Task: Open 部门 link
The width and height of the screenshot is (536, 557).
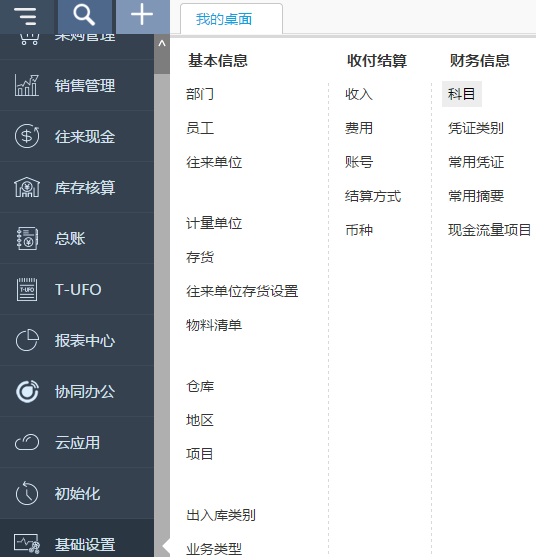Action: 200,94
